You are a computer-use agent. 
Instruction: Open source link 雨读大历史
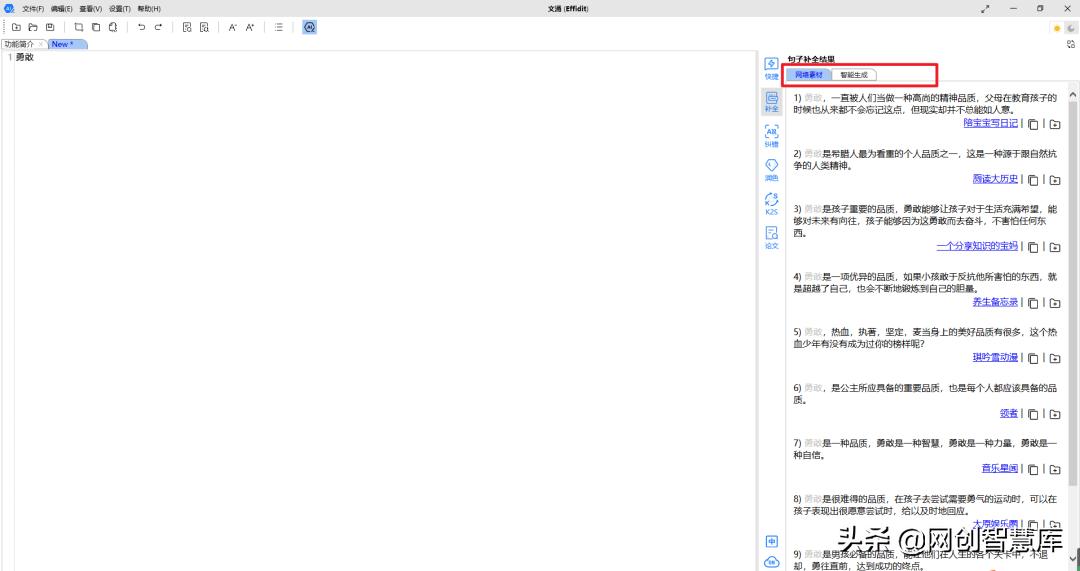[995, 178]
